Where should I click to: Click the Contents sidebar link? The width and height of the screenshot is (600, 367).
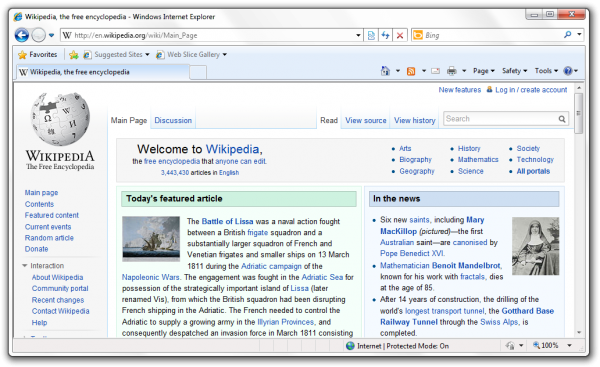pos(39,204)
